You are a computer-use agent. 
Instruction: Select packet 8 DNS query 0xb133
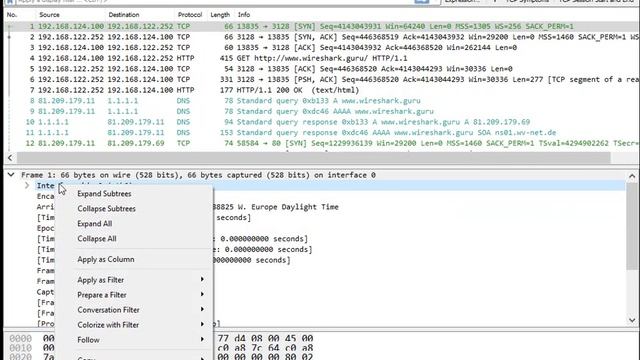click(322, 101)
